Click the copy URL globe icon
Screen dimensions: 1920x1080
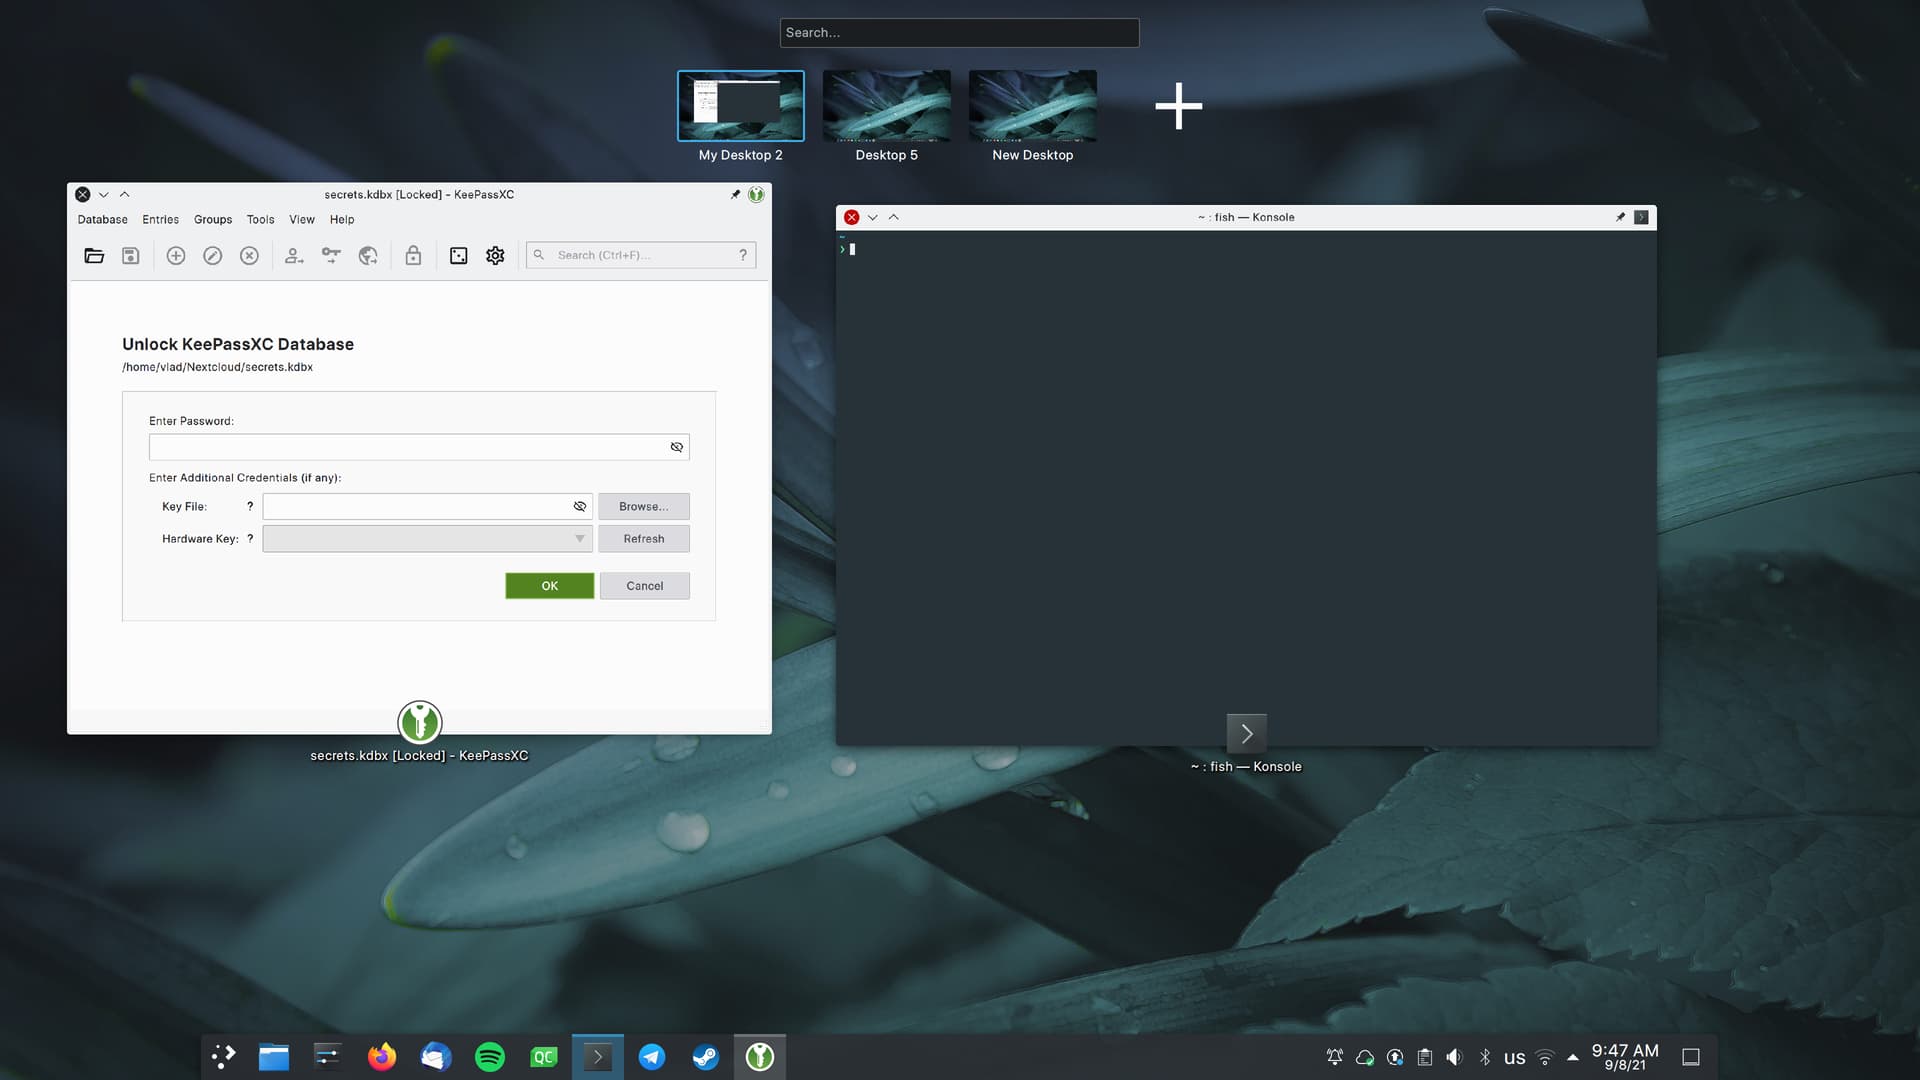click(368, 256)
